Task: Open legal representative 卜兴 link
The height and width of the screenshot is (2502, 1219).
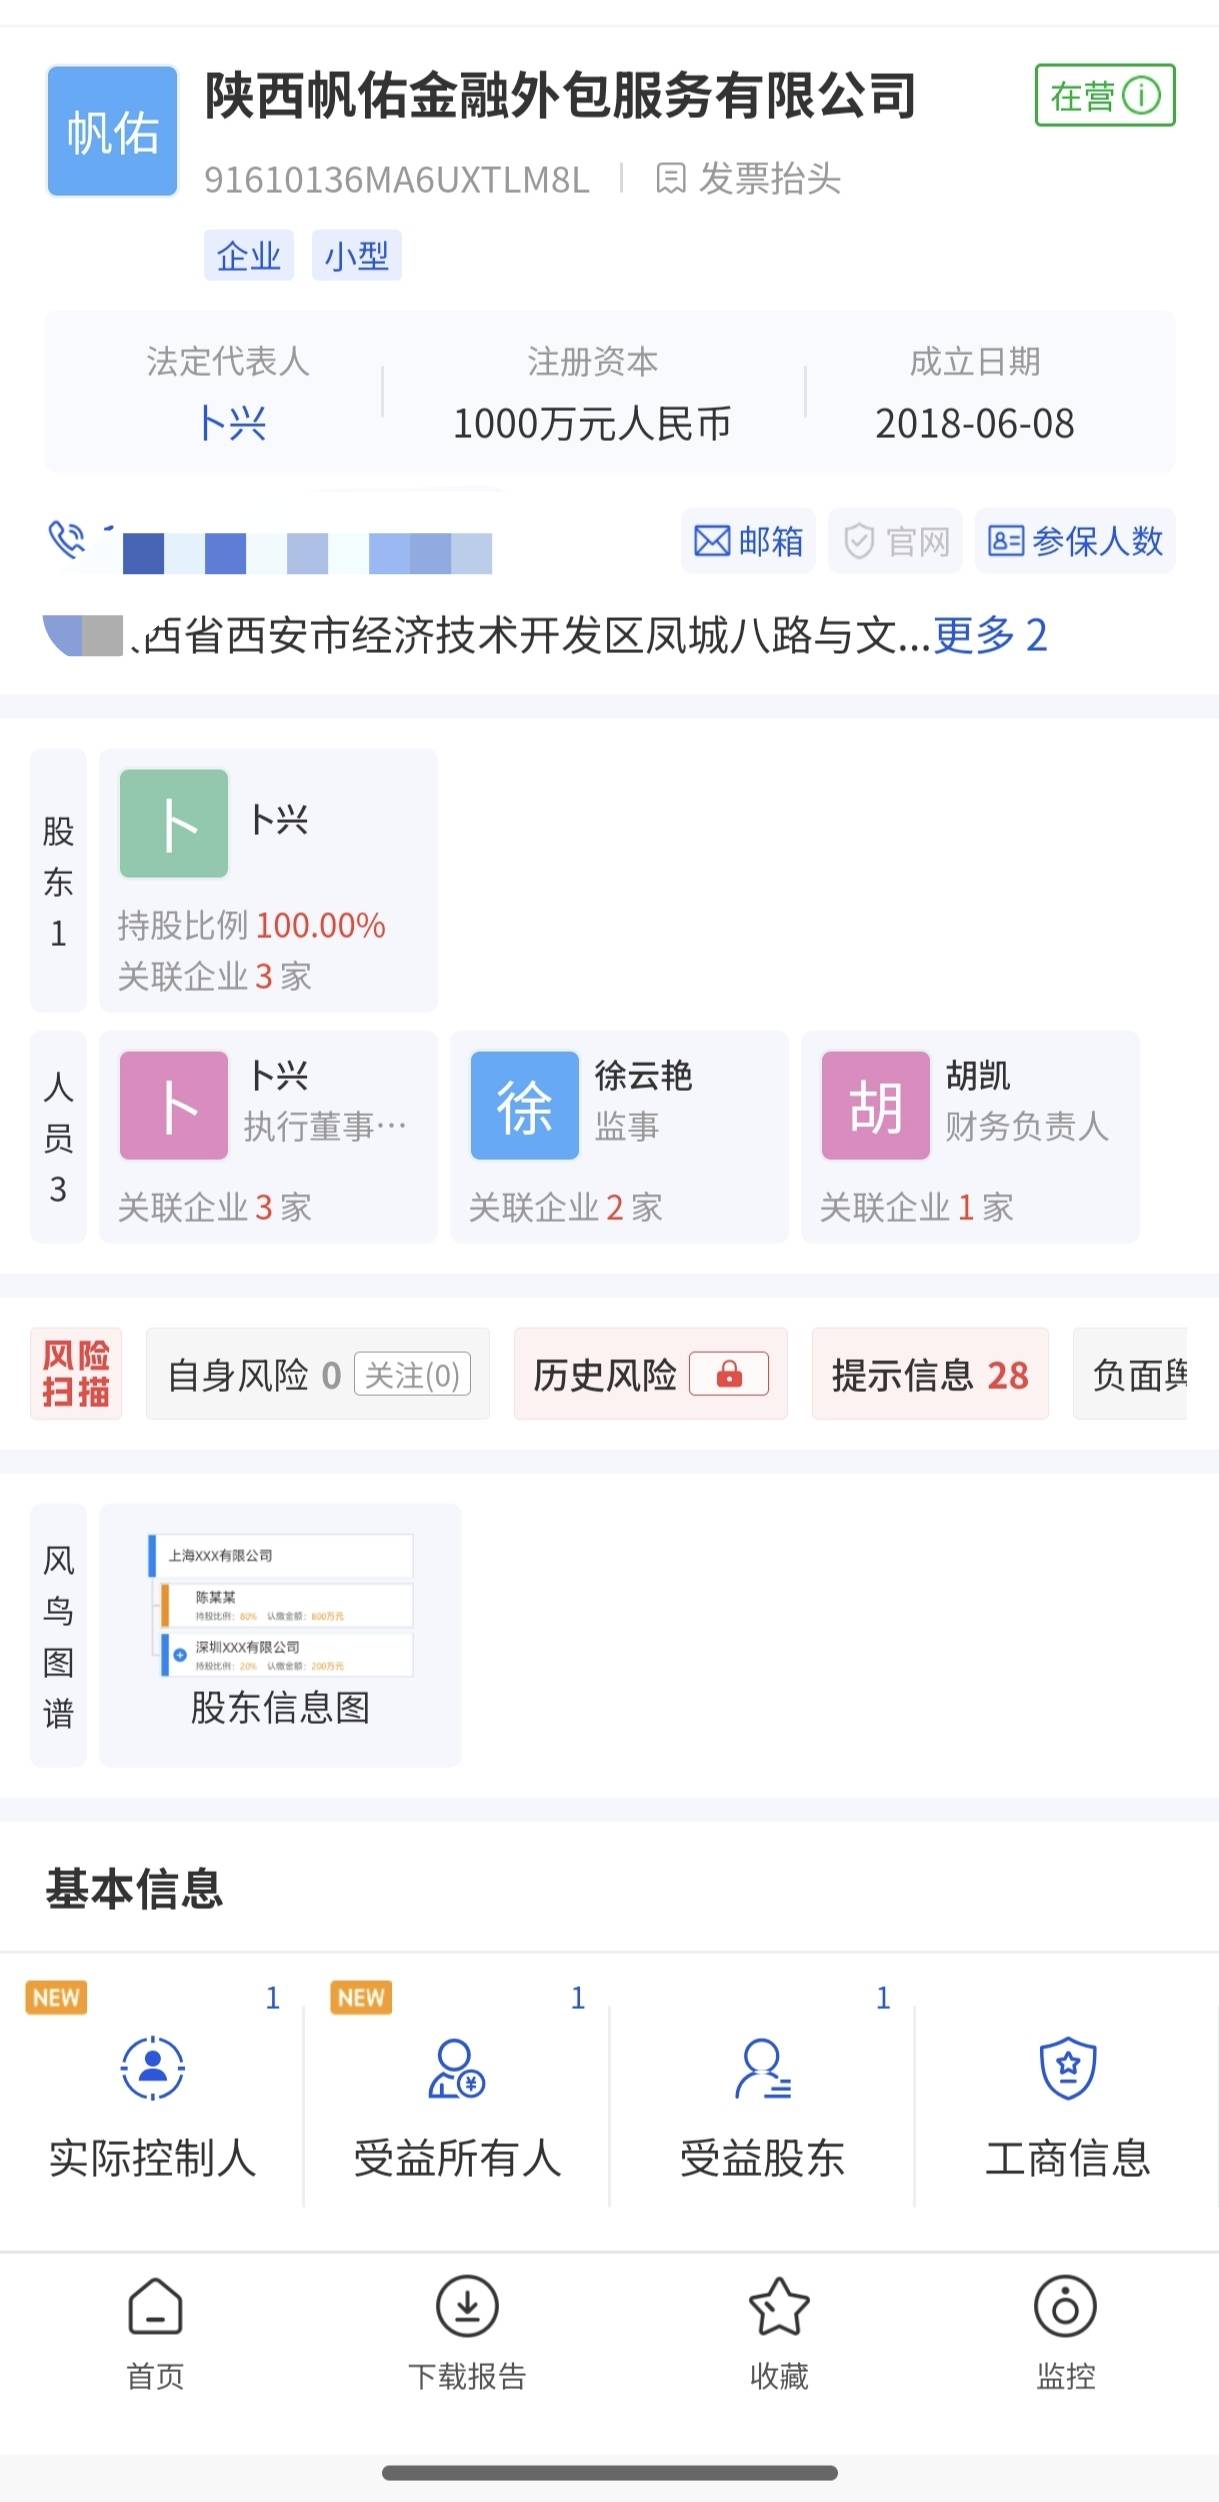Action: [232, 424]
